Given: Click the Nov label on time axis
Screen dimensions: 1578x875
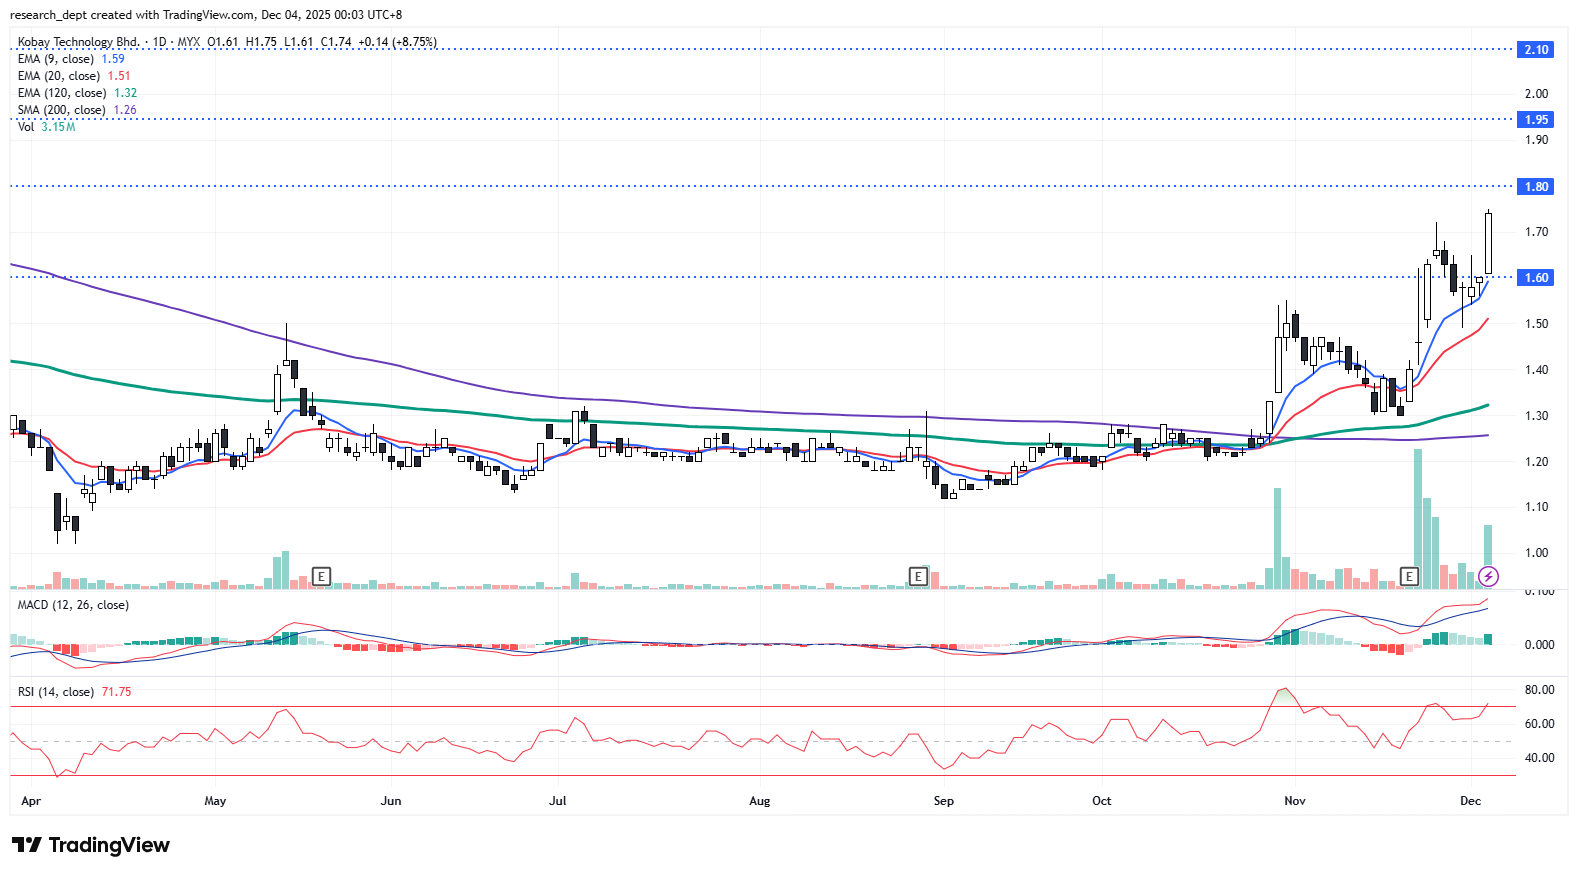Looking at the screenshot, I should (1295, 801).
